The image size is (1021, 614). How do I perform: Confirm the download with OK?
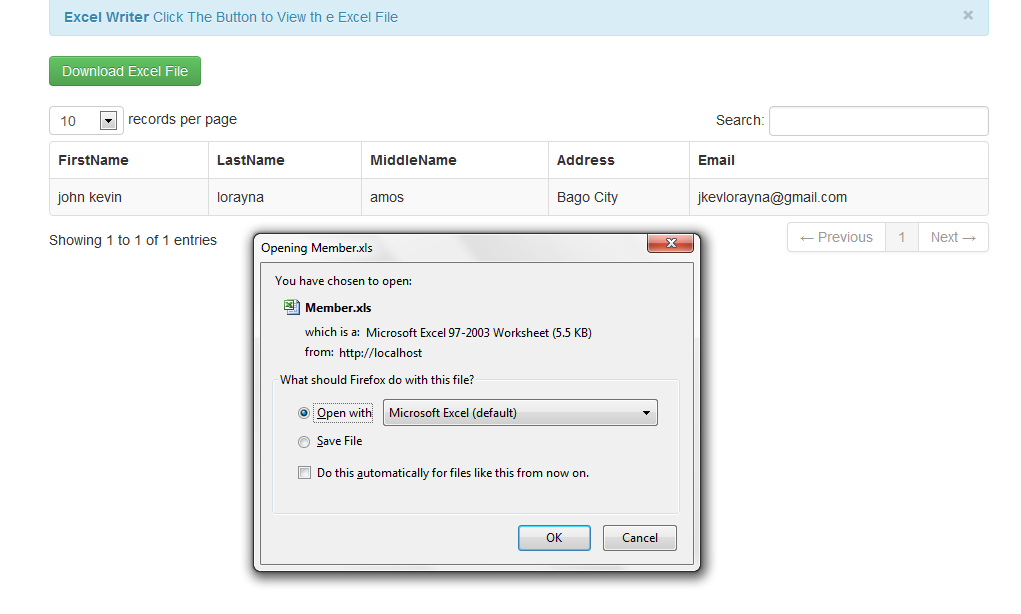tap(554, 538)
